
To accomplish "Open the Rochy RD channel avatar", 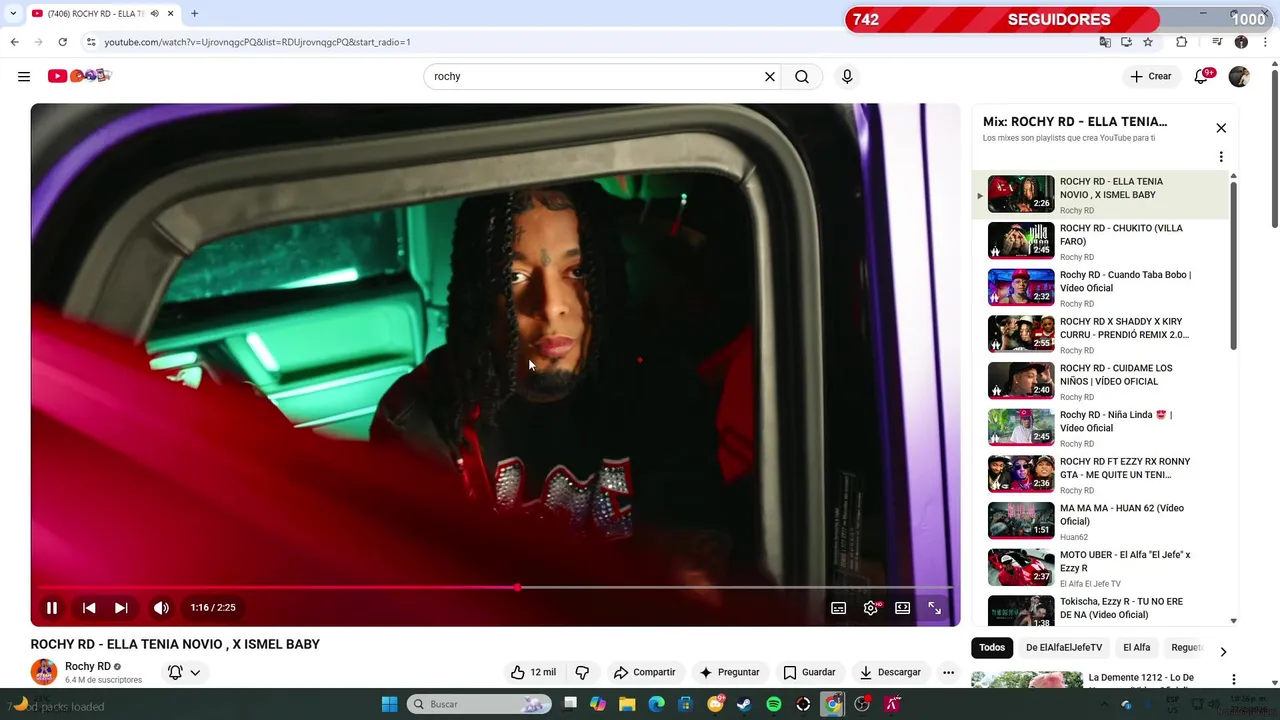I will tap(44, 672).
